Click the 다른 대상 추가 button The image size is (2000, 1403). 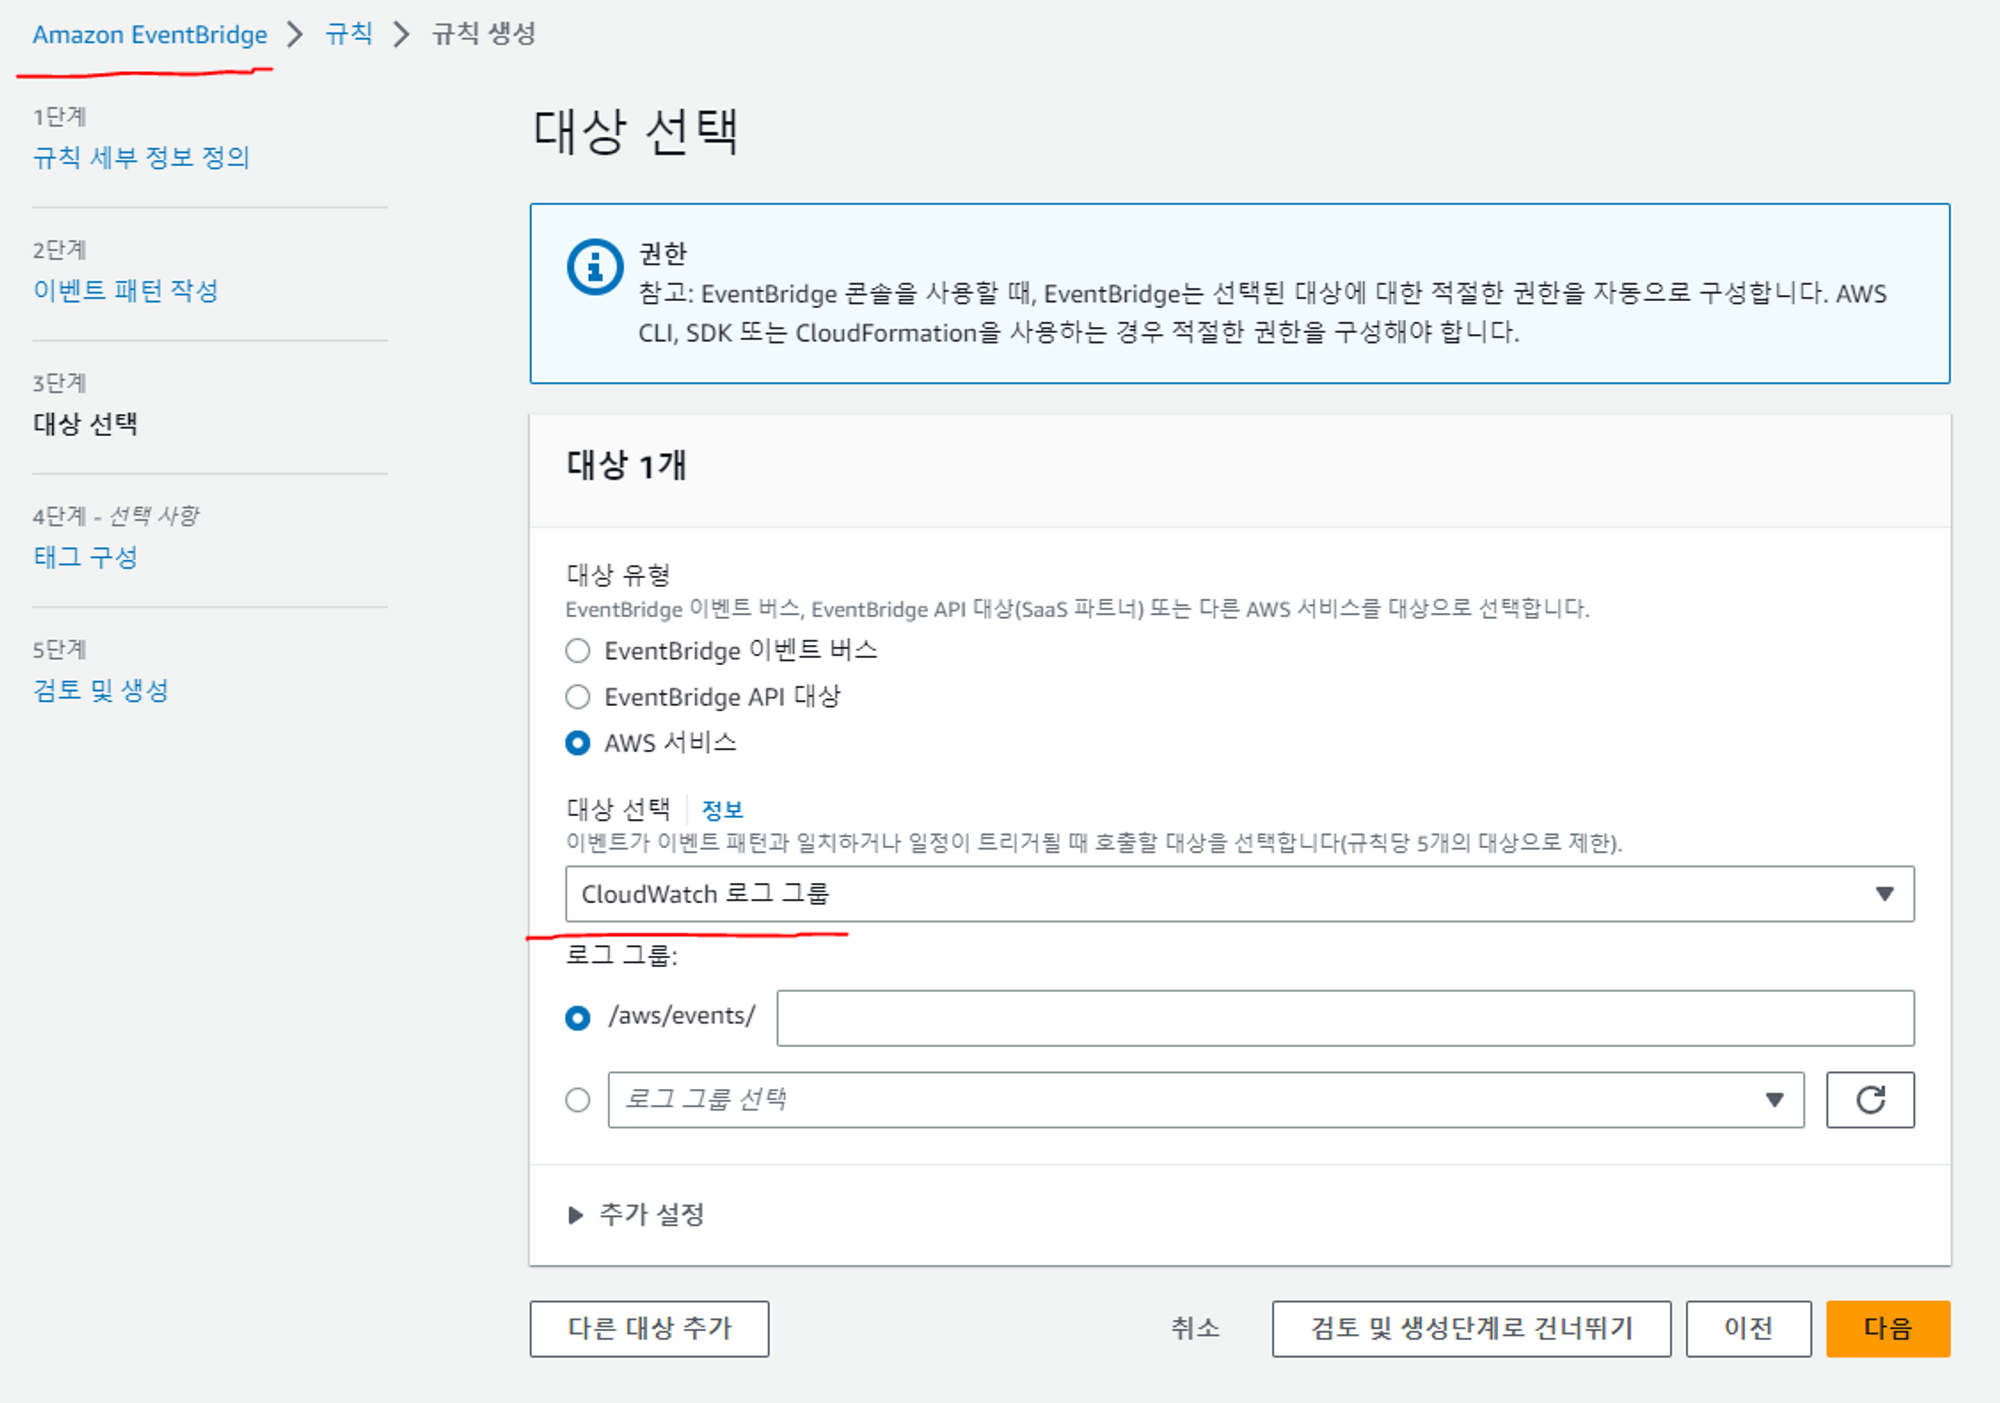point(649,1328)
